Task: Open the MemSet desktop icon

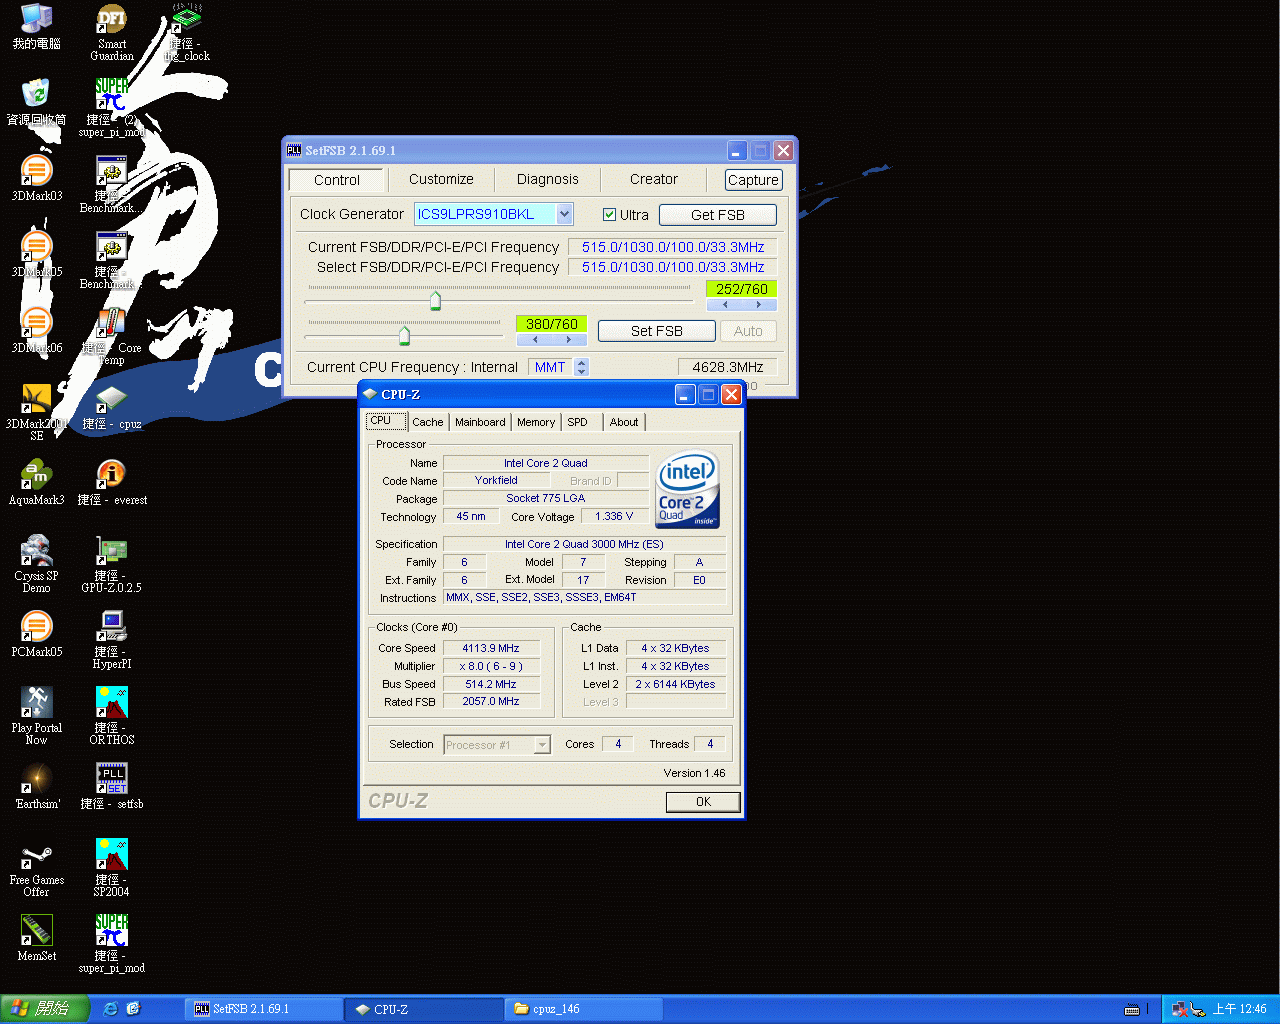Action: [37, 938]
